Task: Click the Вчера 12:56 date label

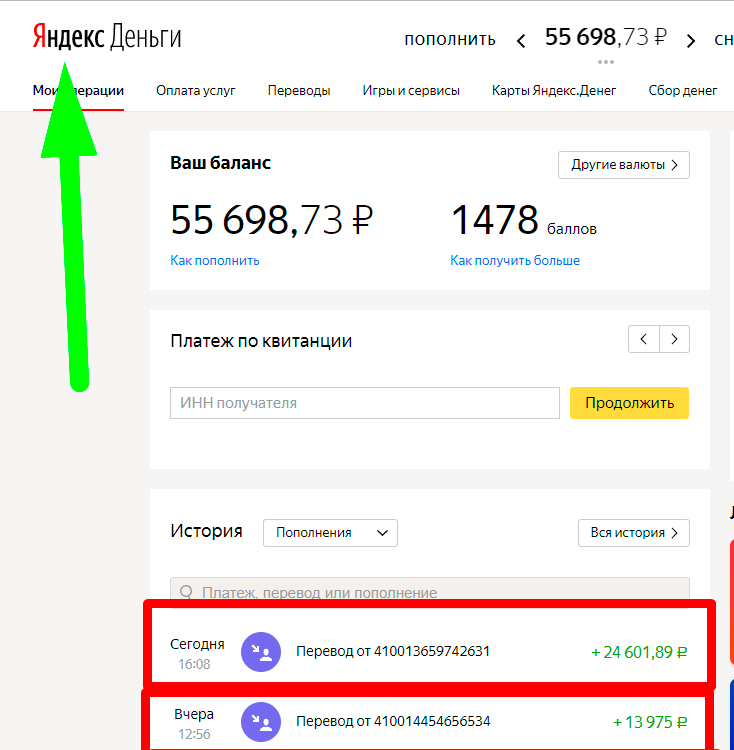Action: click(194, 724)
